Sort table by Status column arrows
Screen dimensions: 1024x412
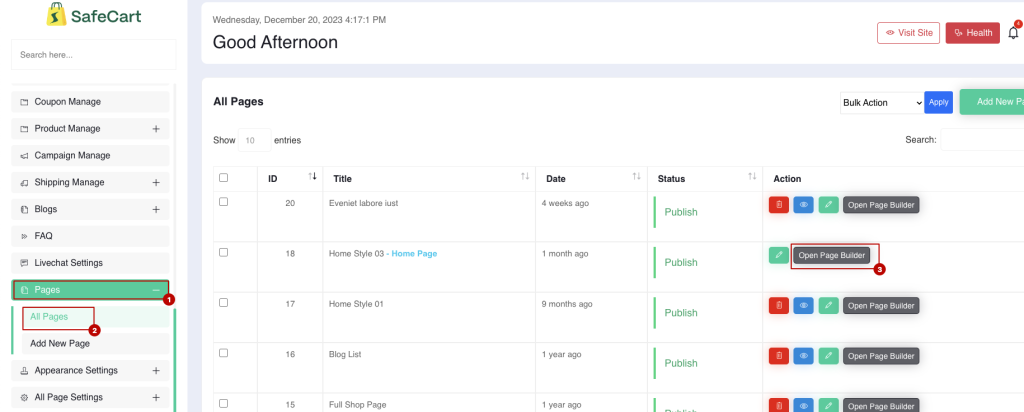tap(752, 177)
